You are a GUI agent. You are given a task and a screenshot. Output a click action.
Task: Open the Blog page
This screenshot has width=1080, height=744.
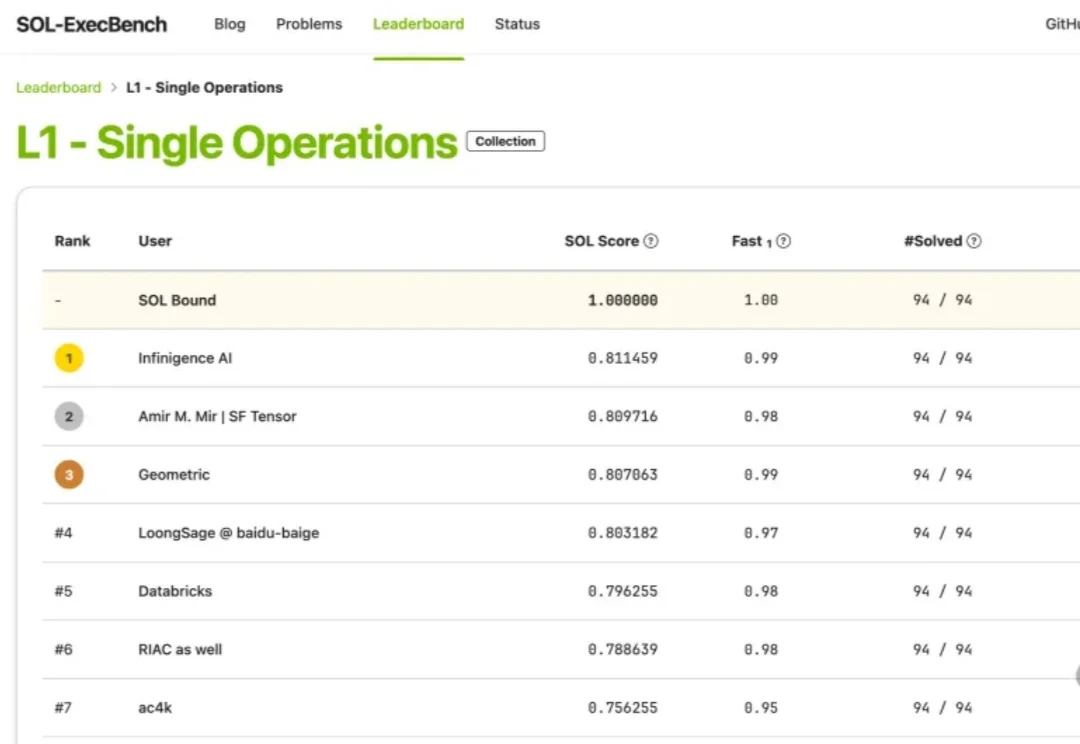pyautogui.click(x=229, y=24)
